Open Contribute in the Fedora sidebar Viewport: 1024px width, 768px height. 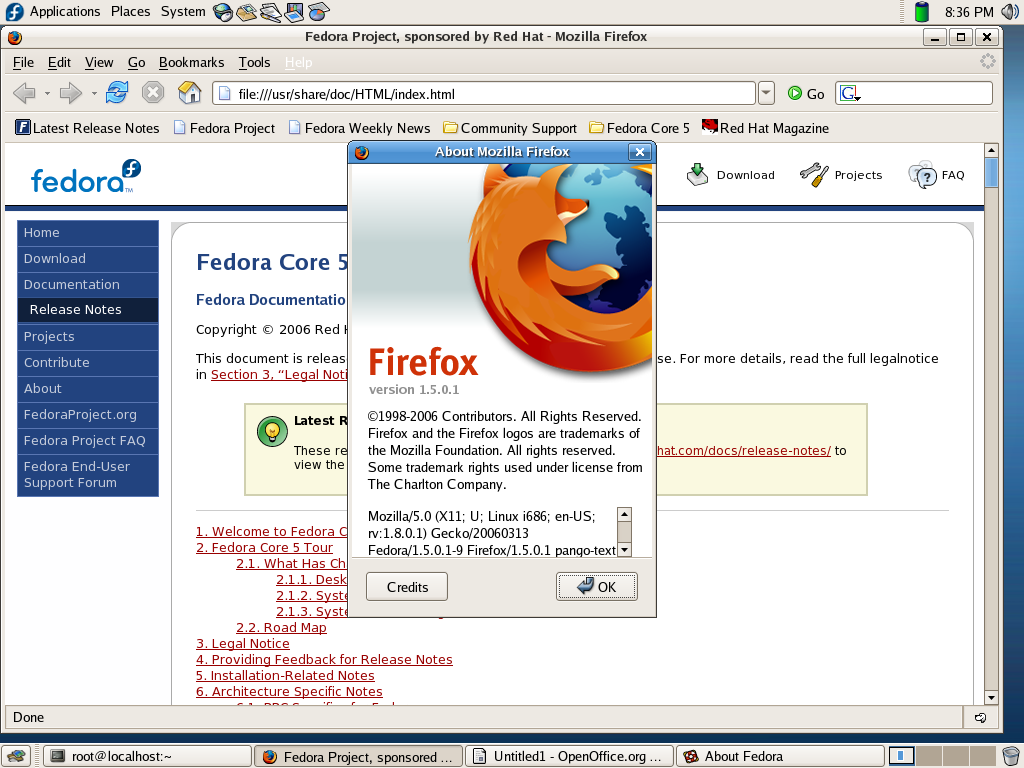tap(88, 362)
